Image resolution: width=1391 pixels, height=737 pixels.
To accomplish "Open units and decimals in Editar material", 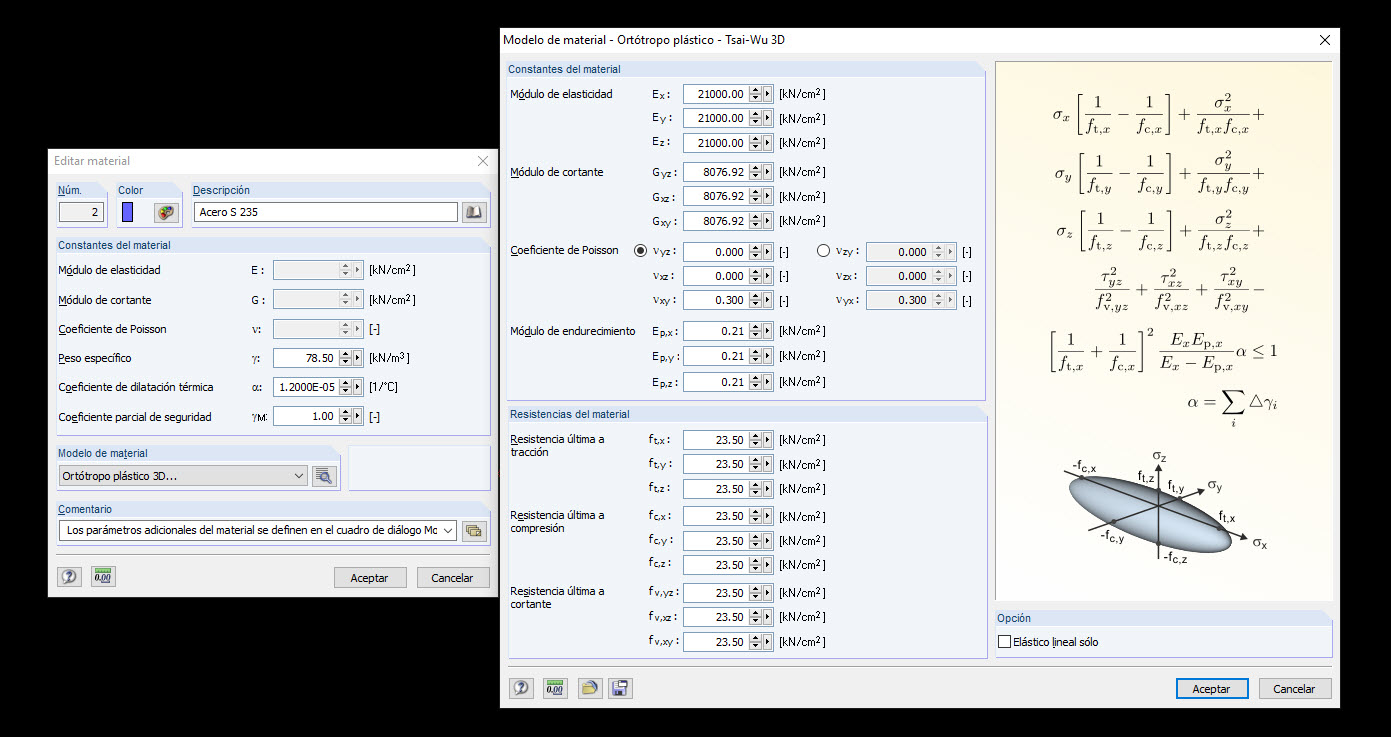I will 102,577.
